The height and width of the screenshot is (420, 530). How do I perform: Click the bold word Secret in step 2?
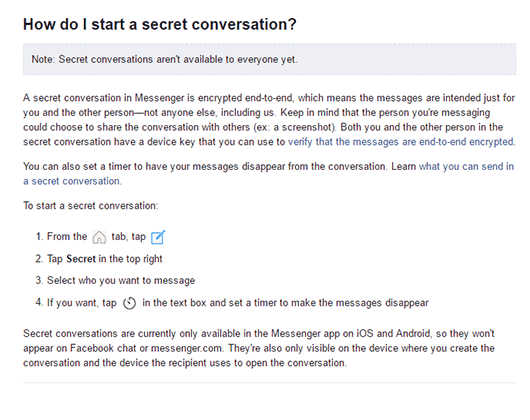[x=81, y=259]
